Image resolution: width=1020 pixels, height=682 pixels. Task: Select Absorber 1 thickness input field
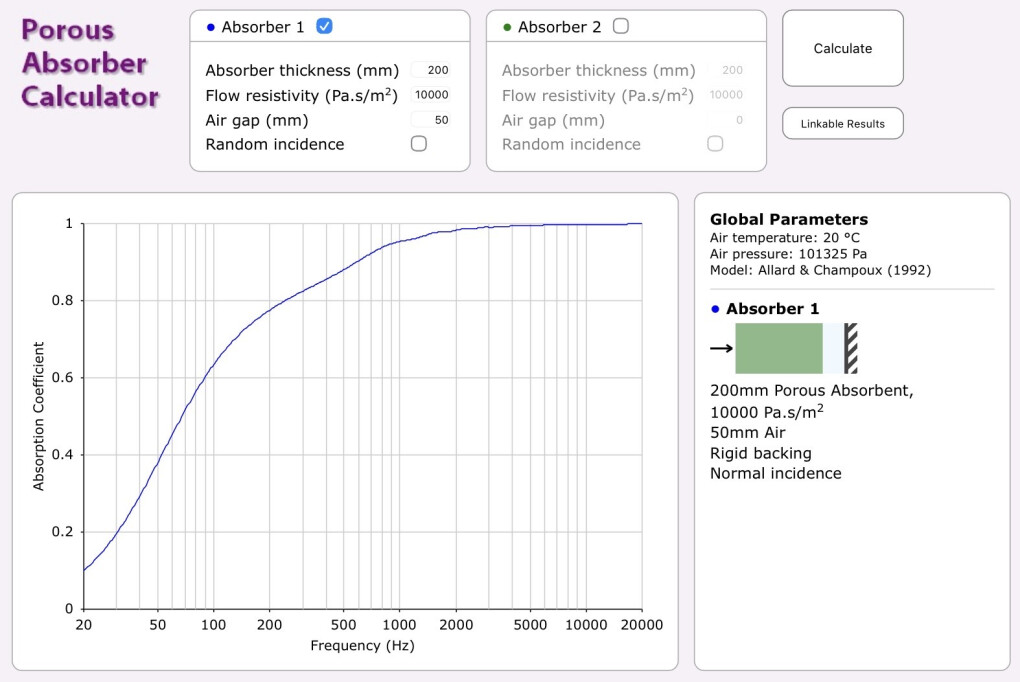pyautogui.click(x=431, y=70)
